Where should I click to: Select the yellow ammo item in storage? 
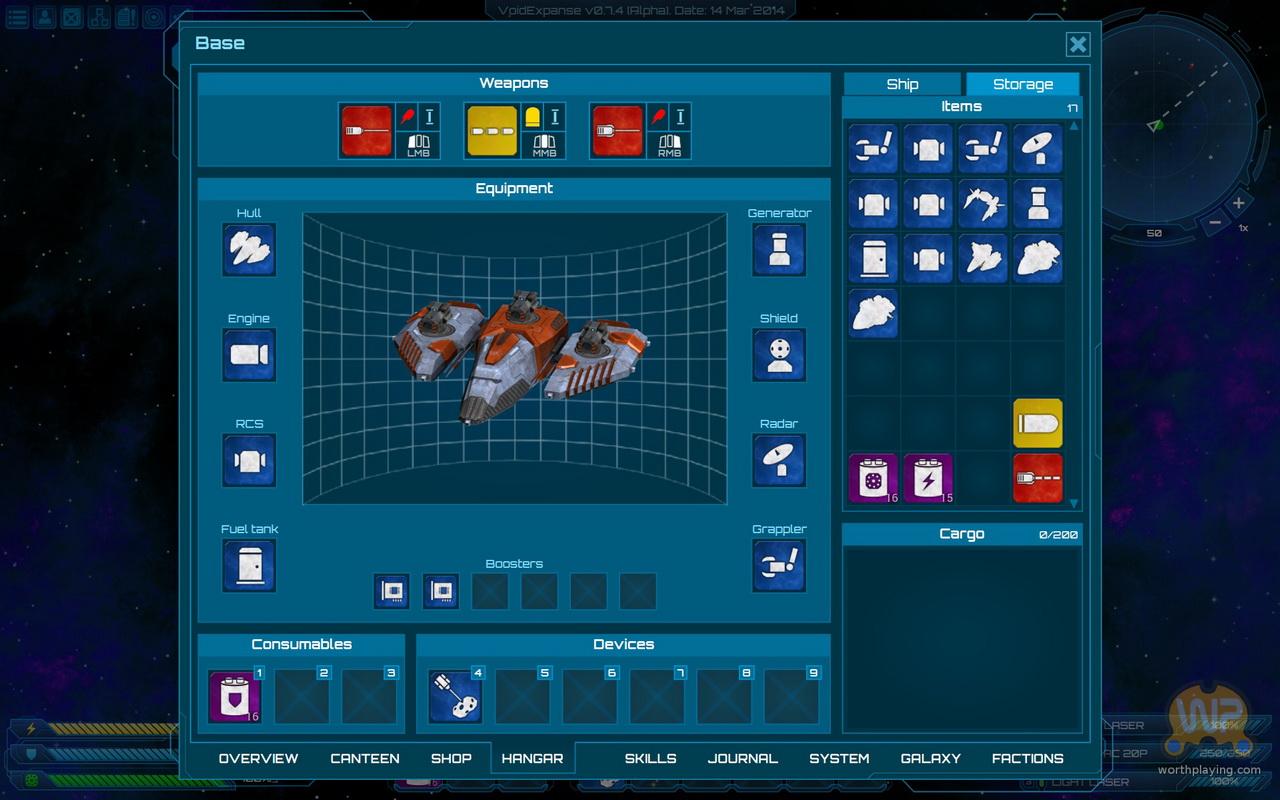(x=1037, y=423)
